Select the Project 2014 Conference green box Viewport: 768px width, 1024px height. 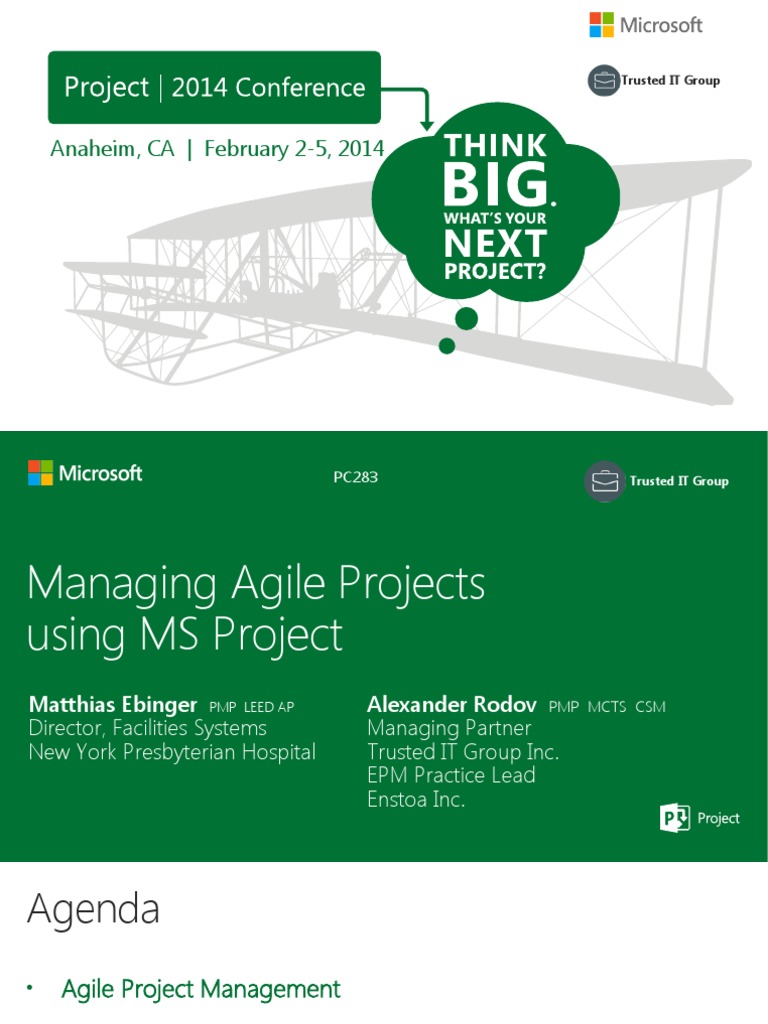214,88
